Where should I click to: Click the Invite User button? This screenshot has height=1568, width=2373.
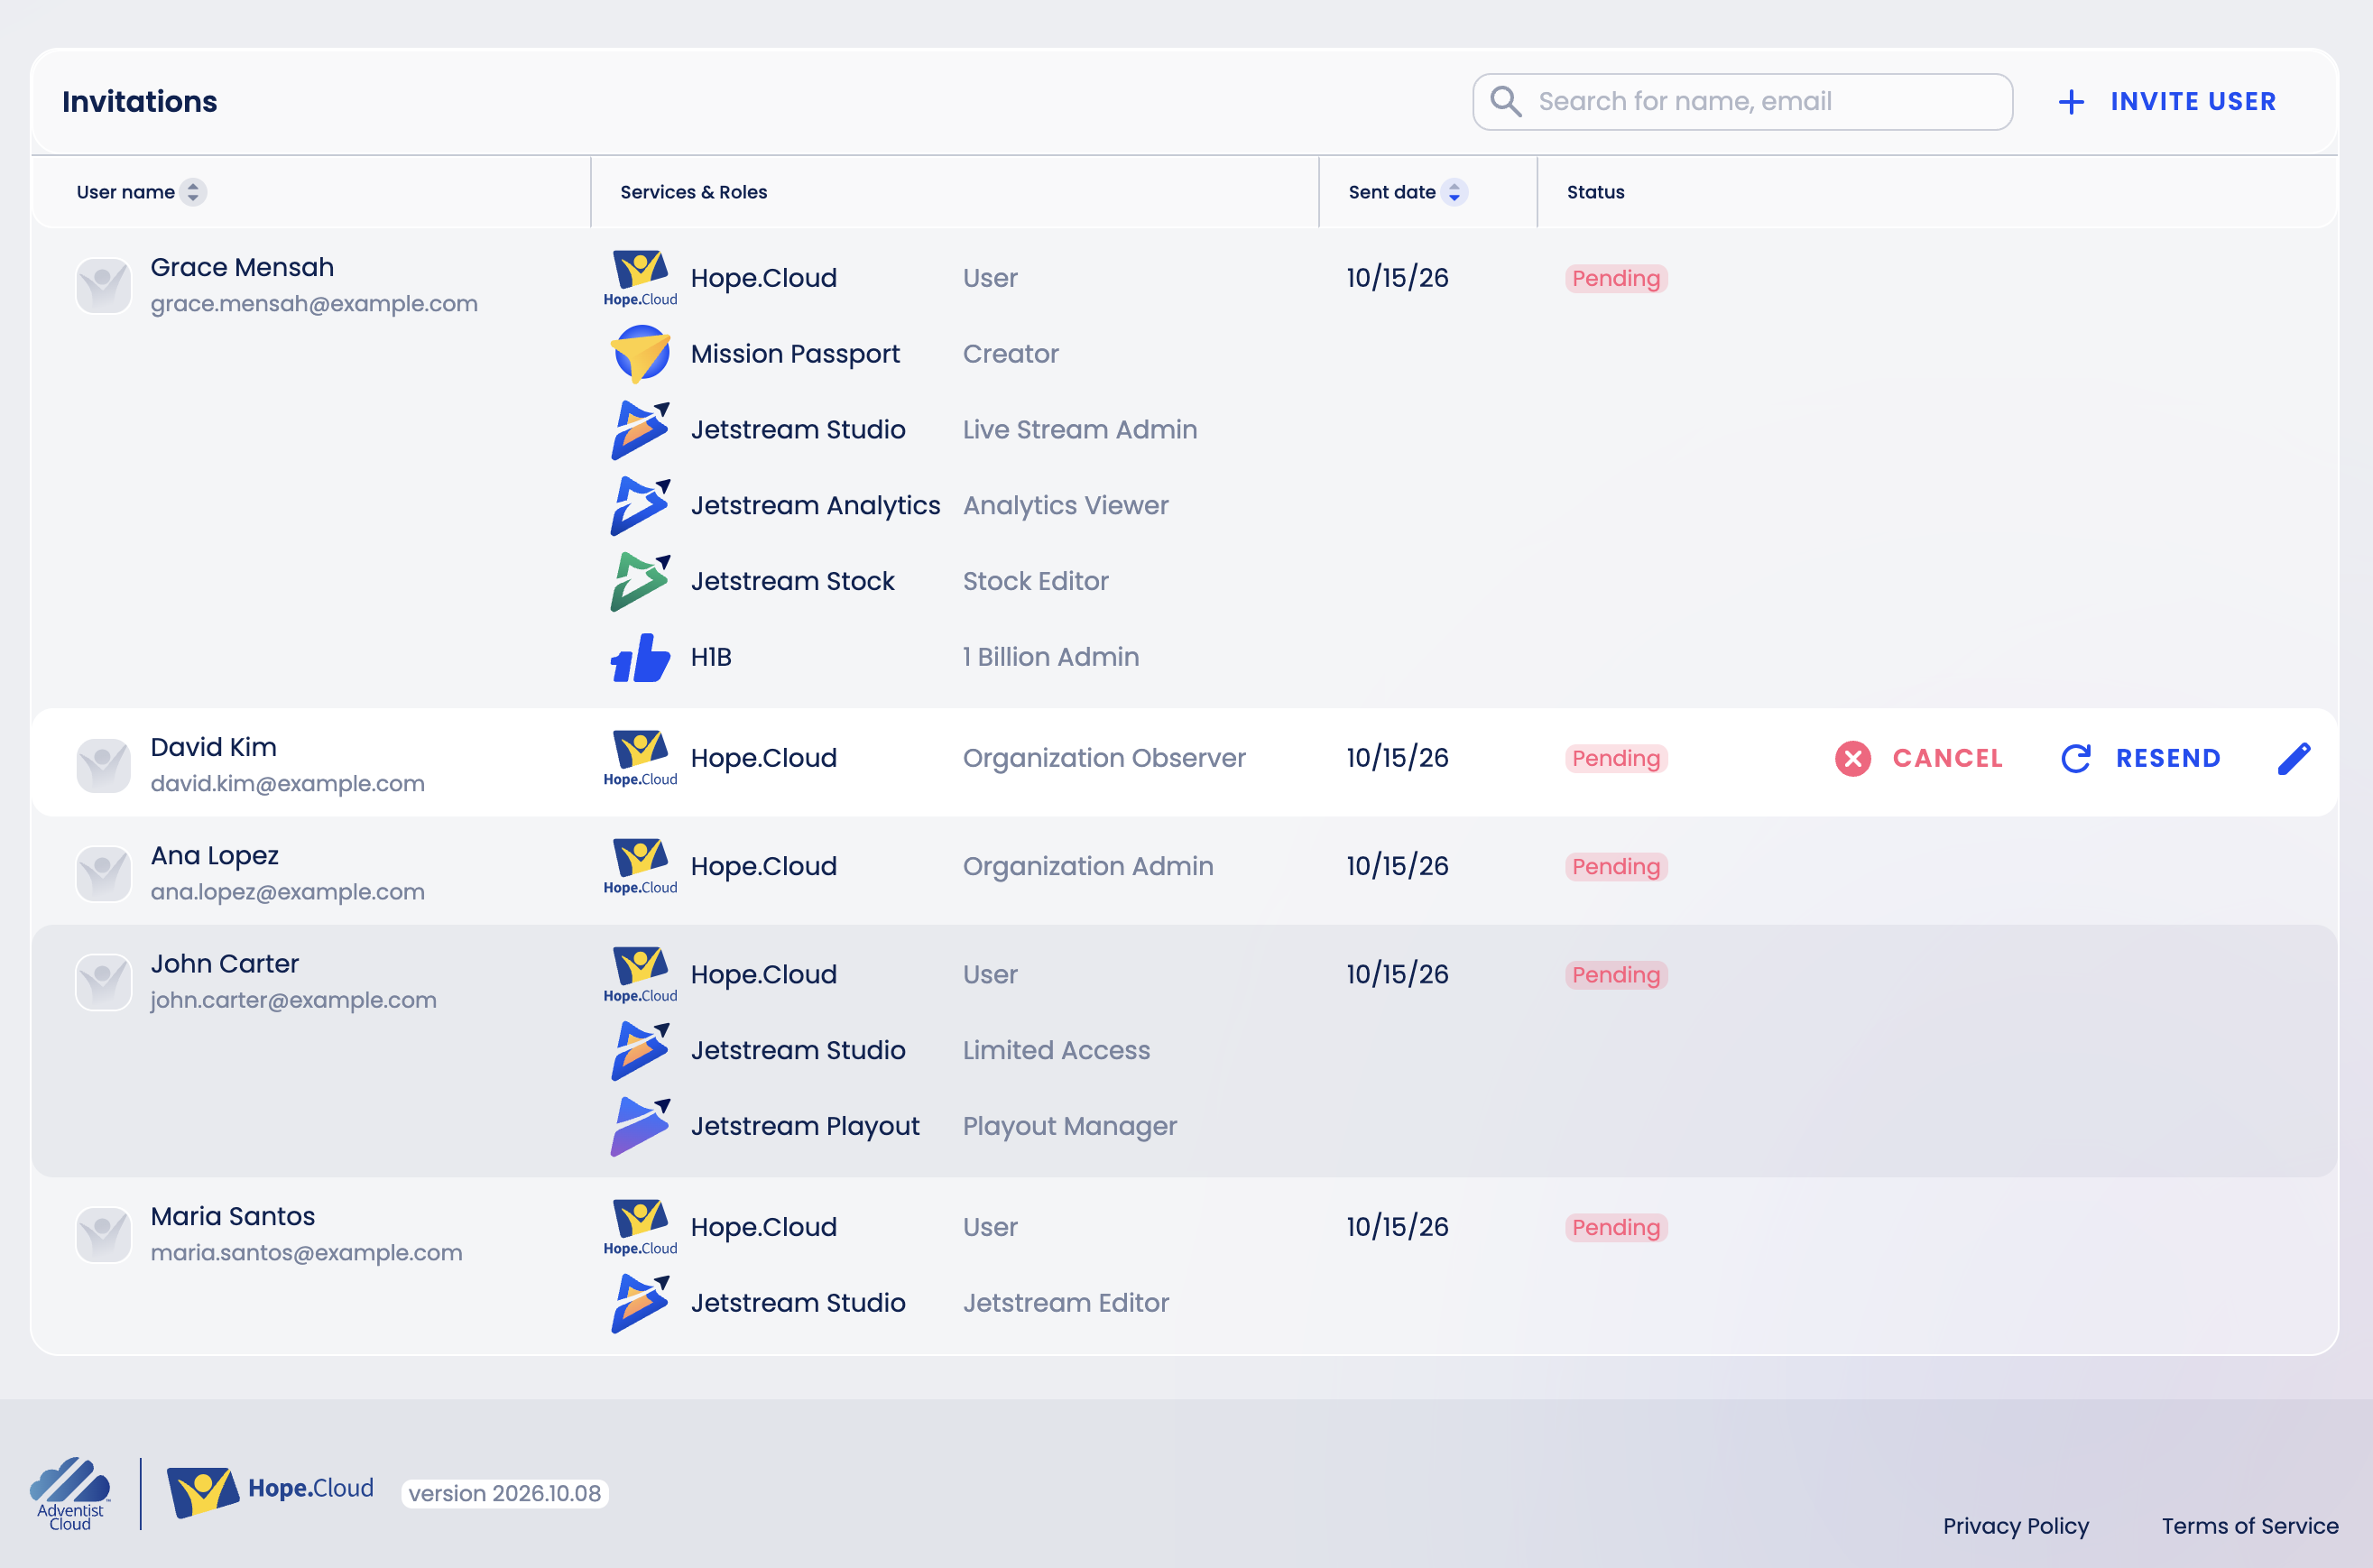point(2167,102)
